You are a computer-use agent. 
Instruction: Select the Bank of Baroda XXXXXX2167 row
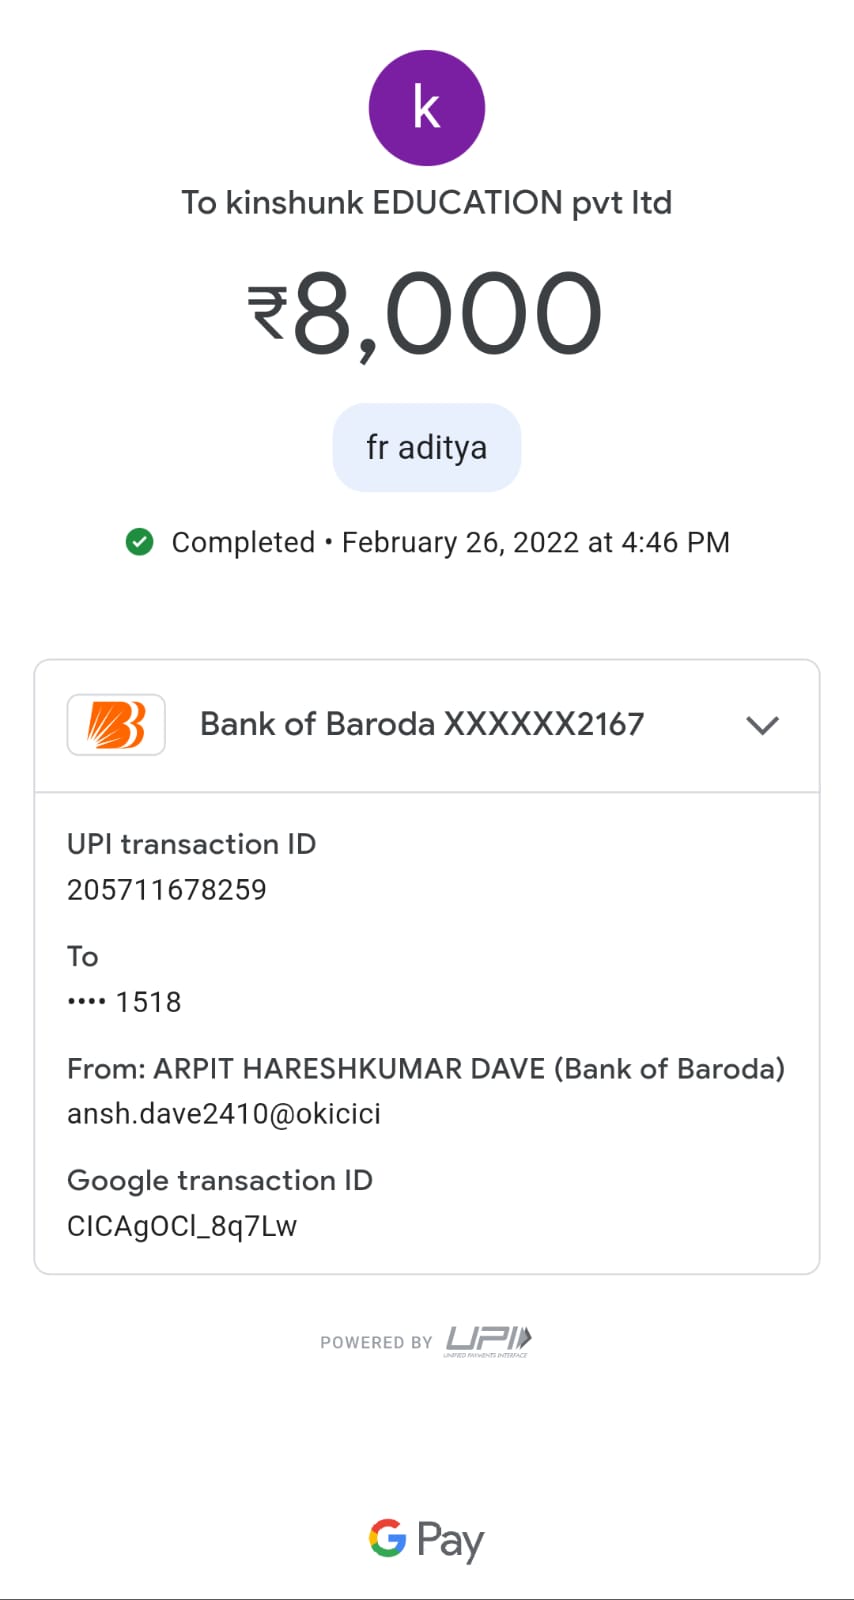[x=421, y=724]
